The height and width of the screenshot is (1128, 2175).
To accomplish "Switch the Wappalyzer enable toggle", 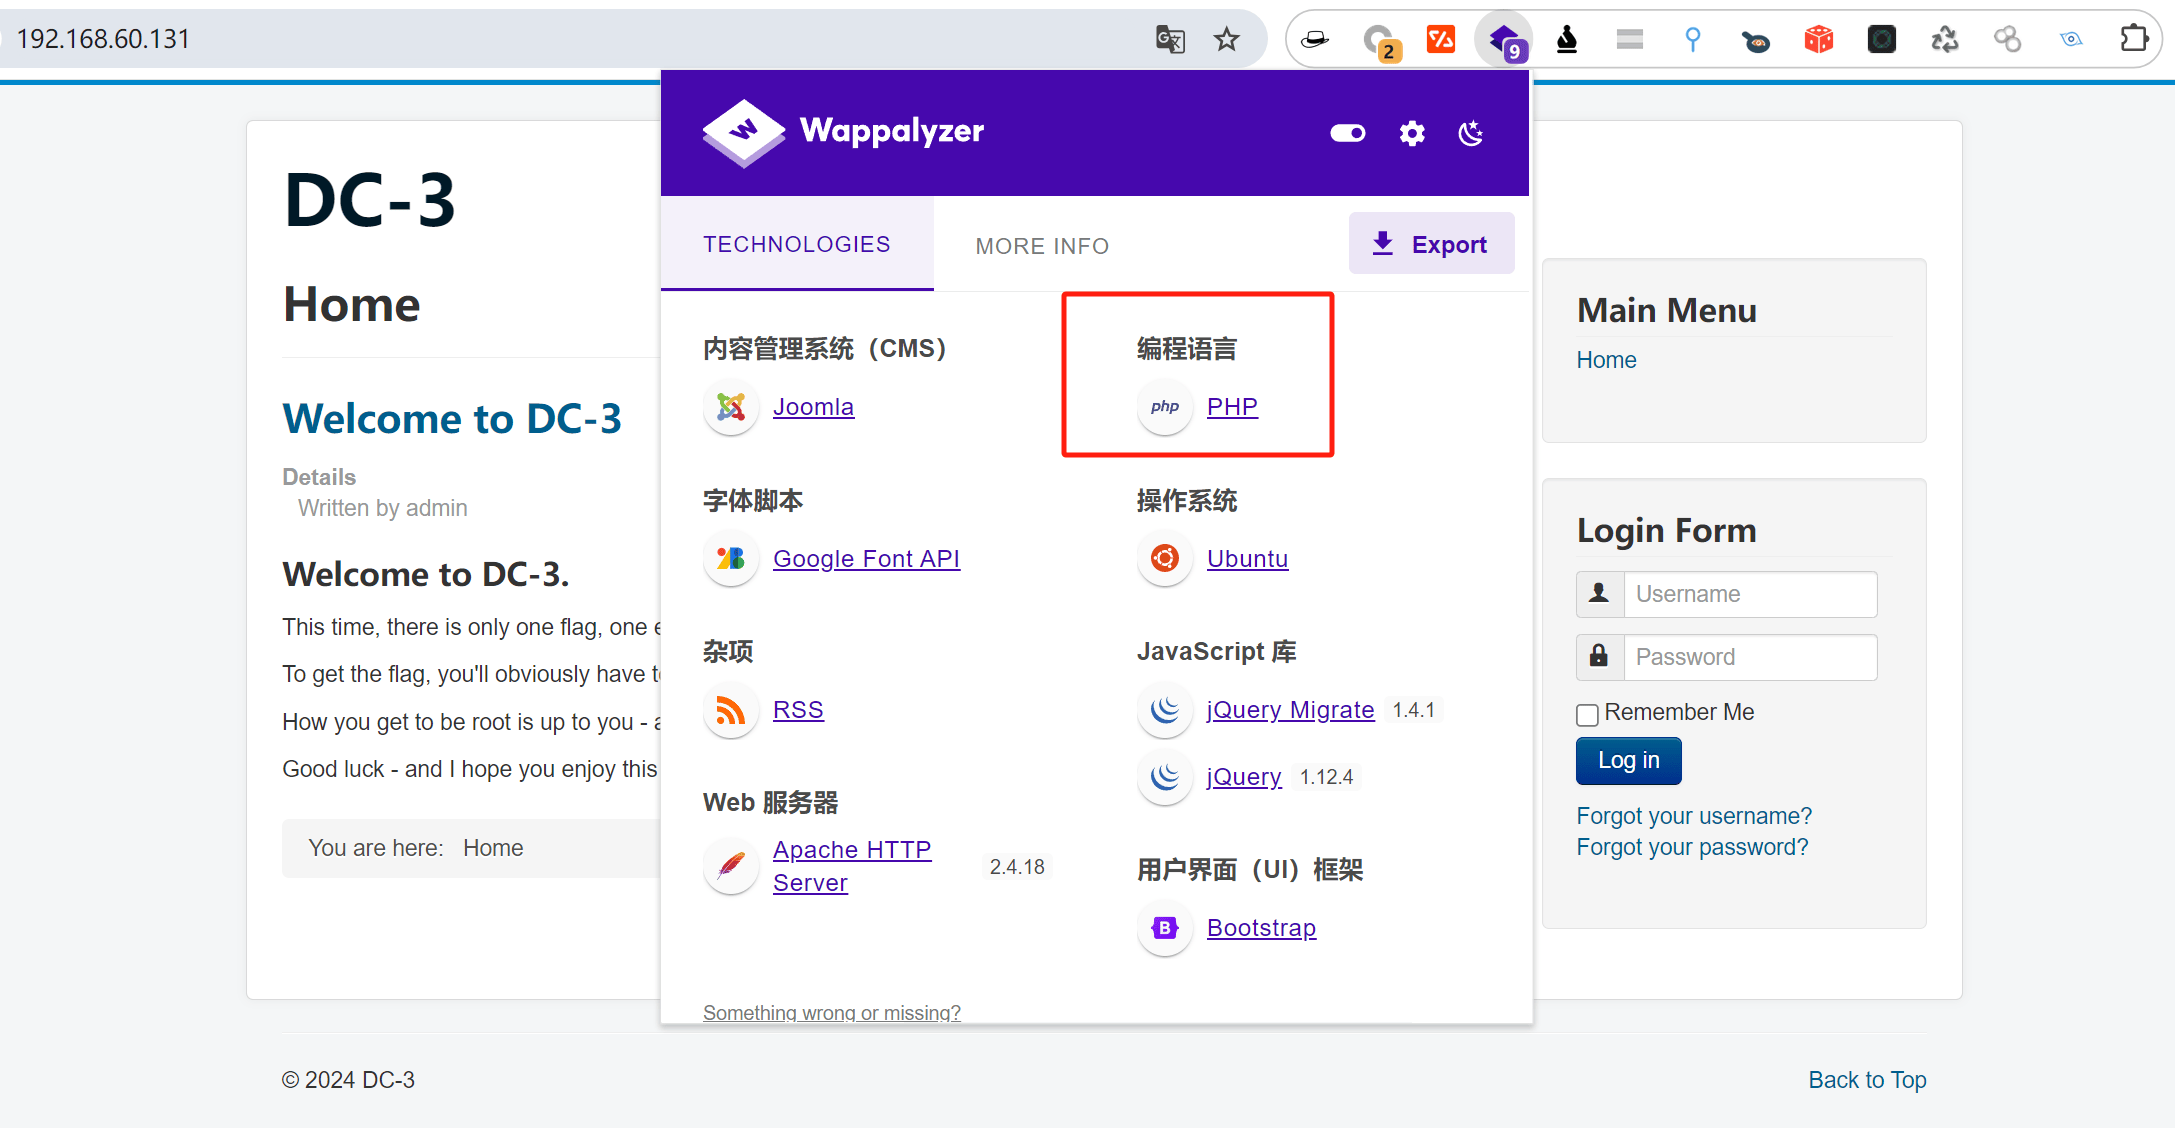I will point(1347,133).
